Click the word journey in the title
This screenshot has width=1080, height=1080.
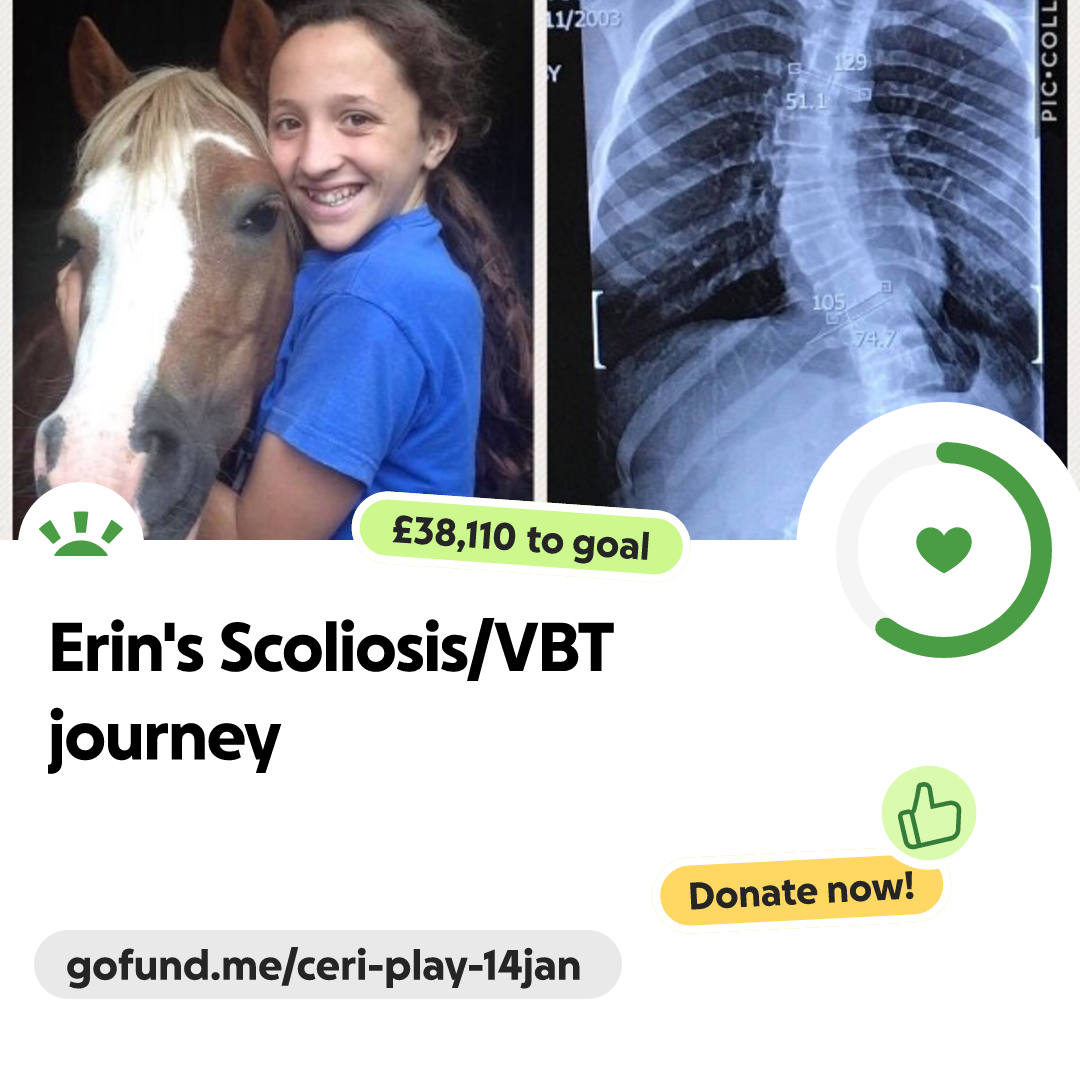point(164,740)
